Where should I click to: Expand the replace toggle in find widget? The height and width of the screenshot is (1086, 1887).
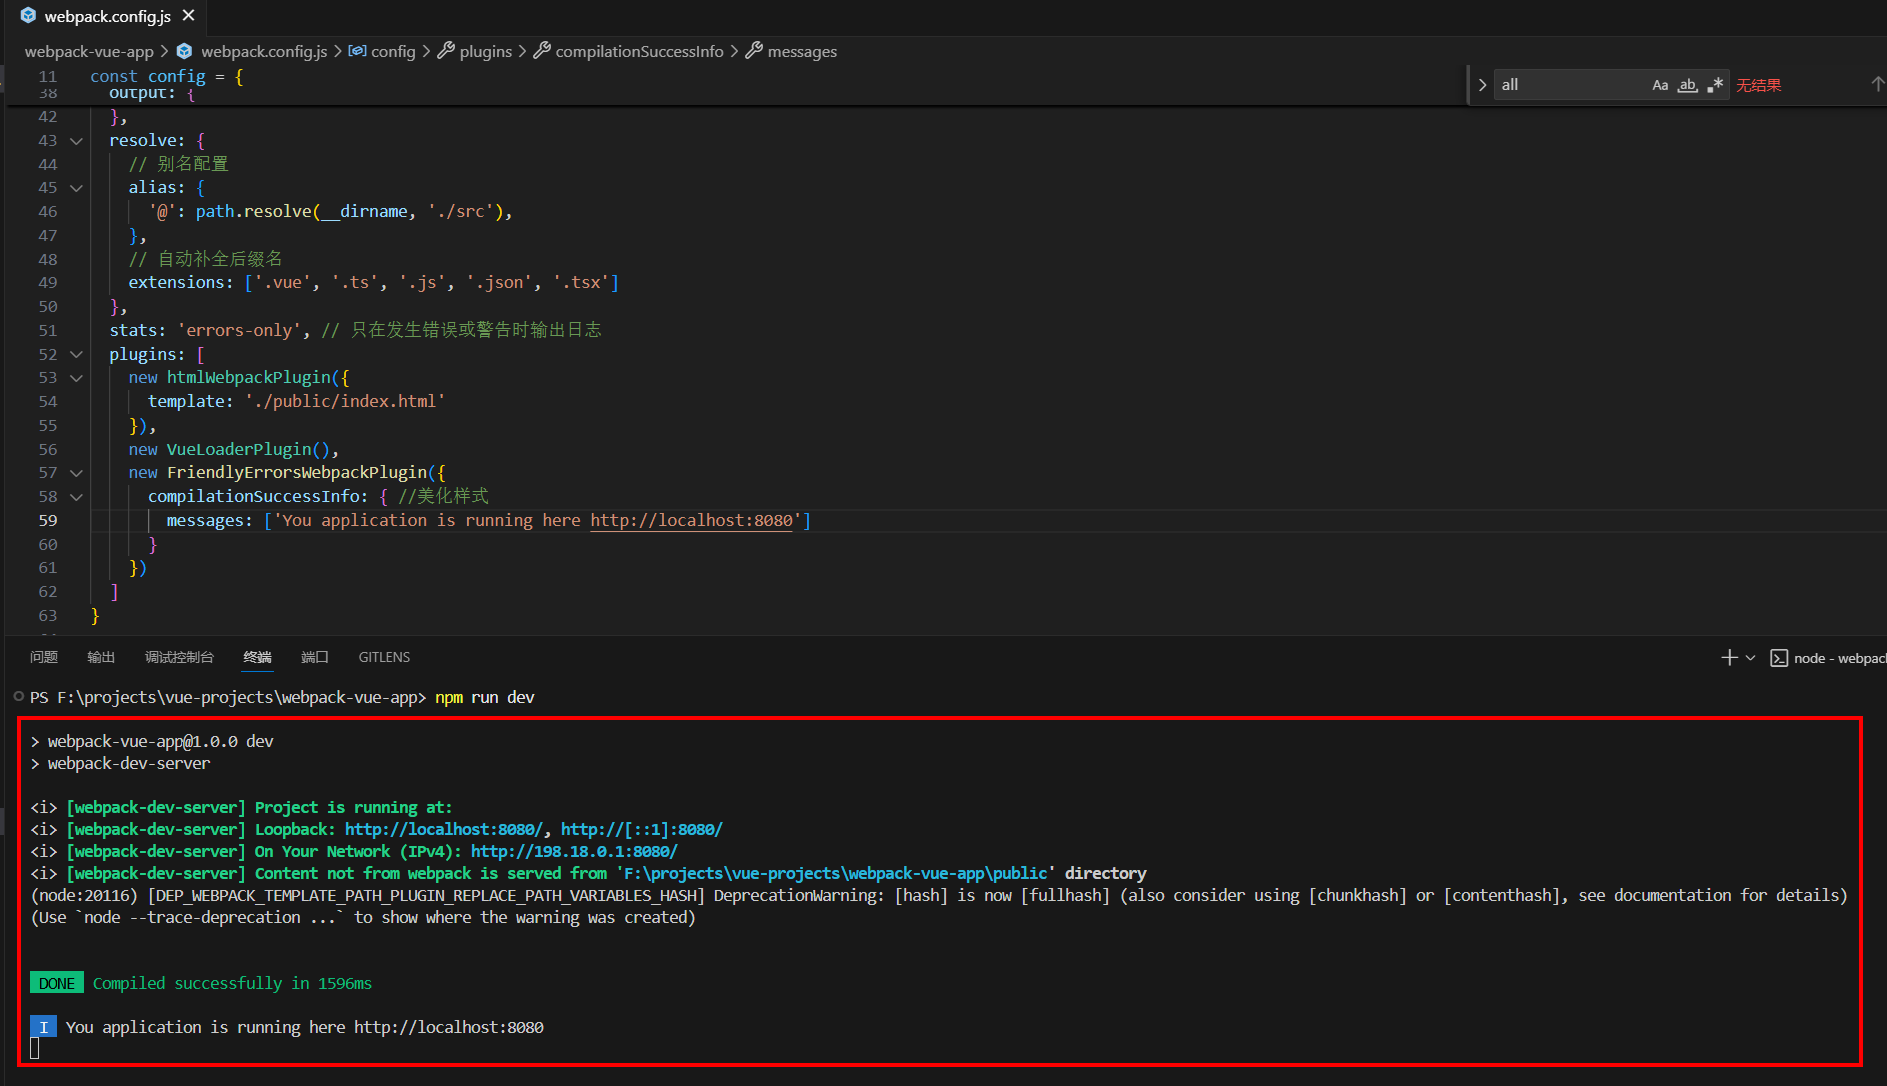[x=1482, y=85]
